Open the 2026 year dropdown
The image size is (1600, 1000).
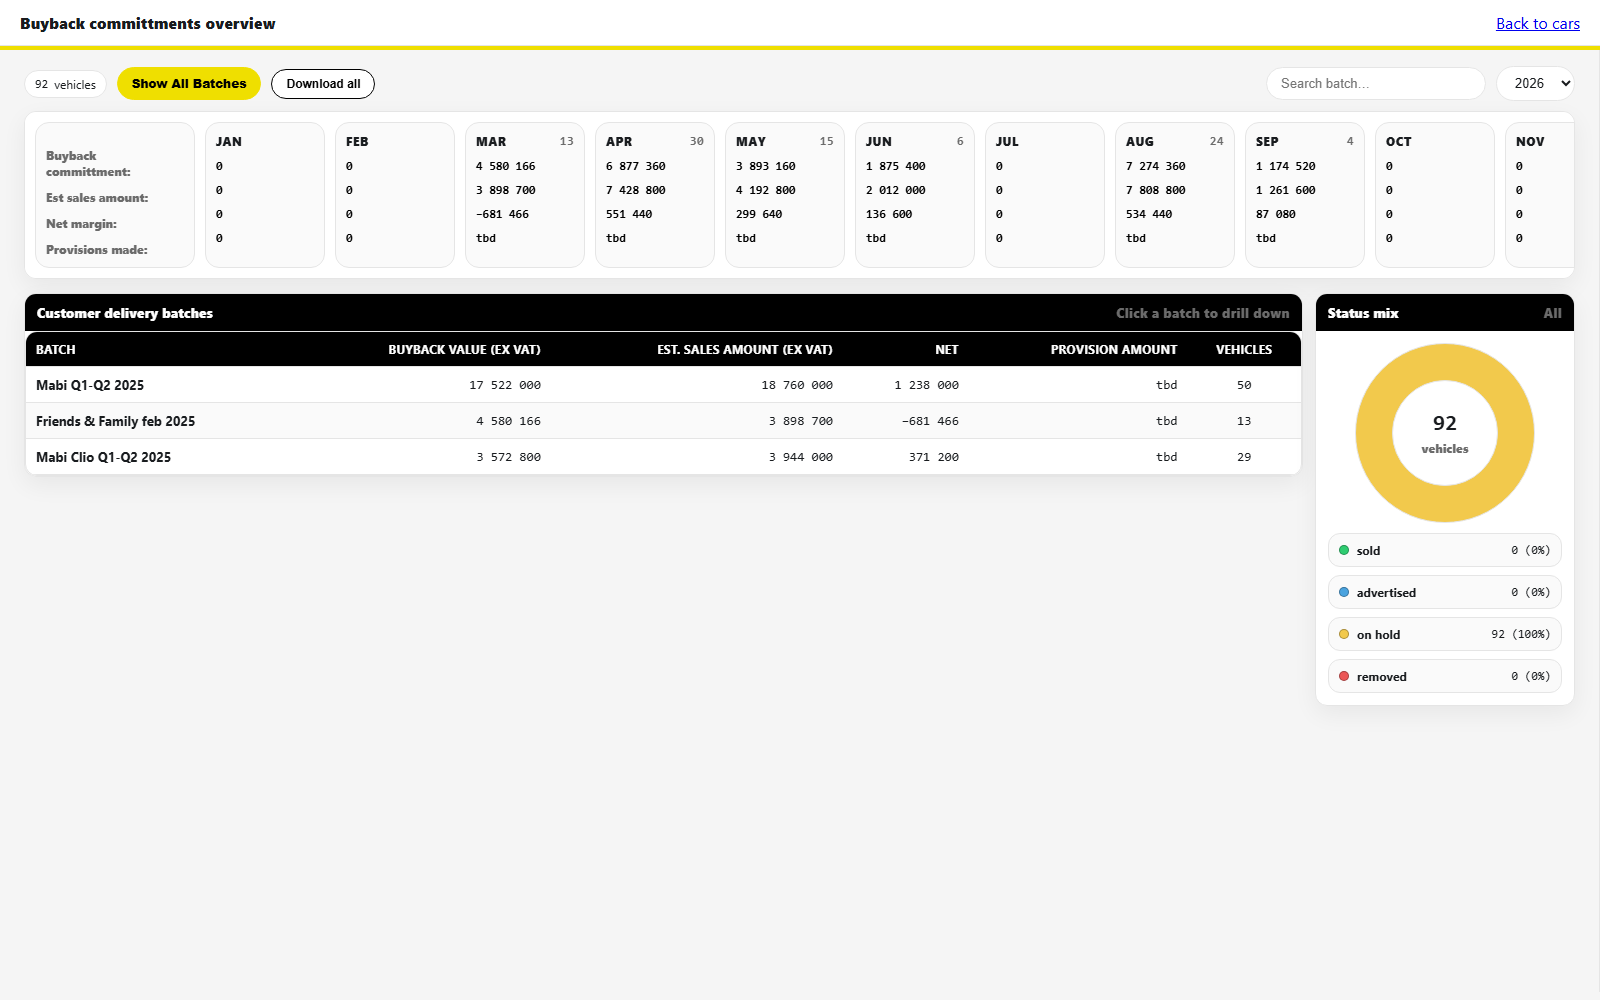pyautogui.click(x=1535, y=84)
